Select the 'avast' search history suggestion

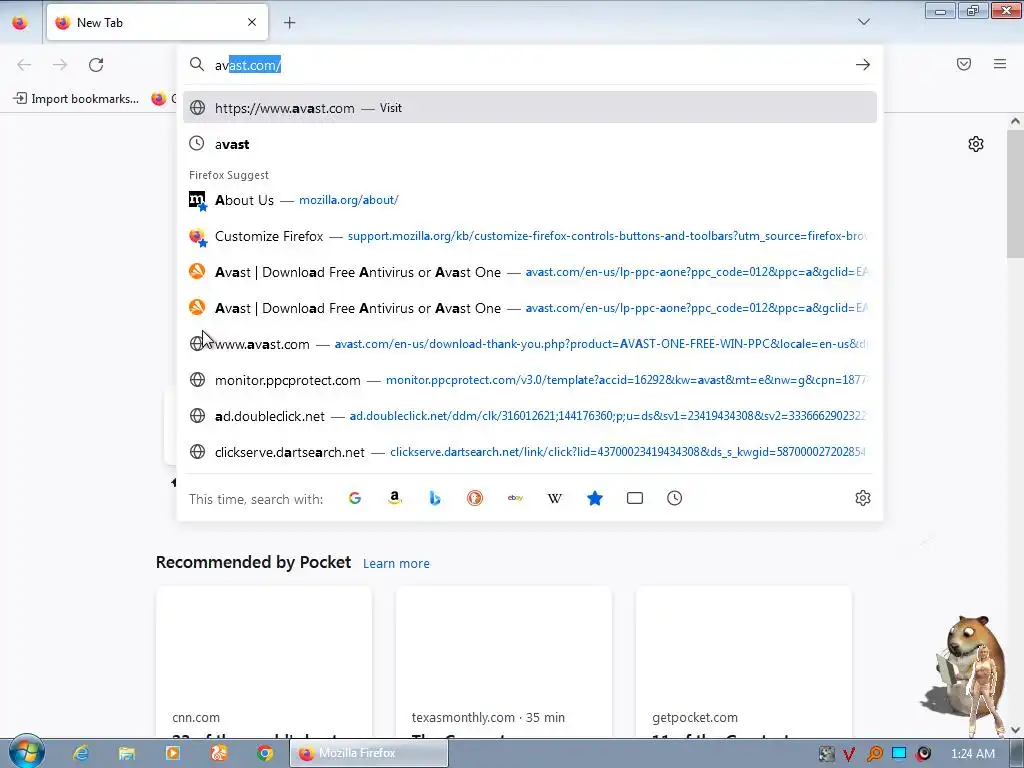(530, 144)
